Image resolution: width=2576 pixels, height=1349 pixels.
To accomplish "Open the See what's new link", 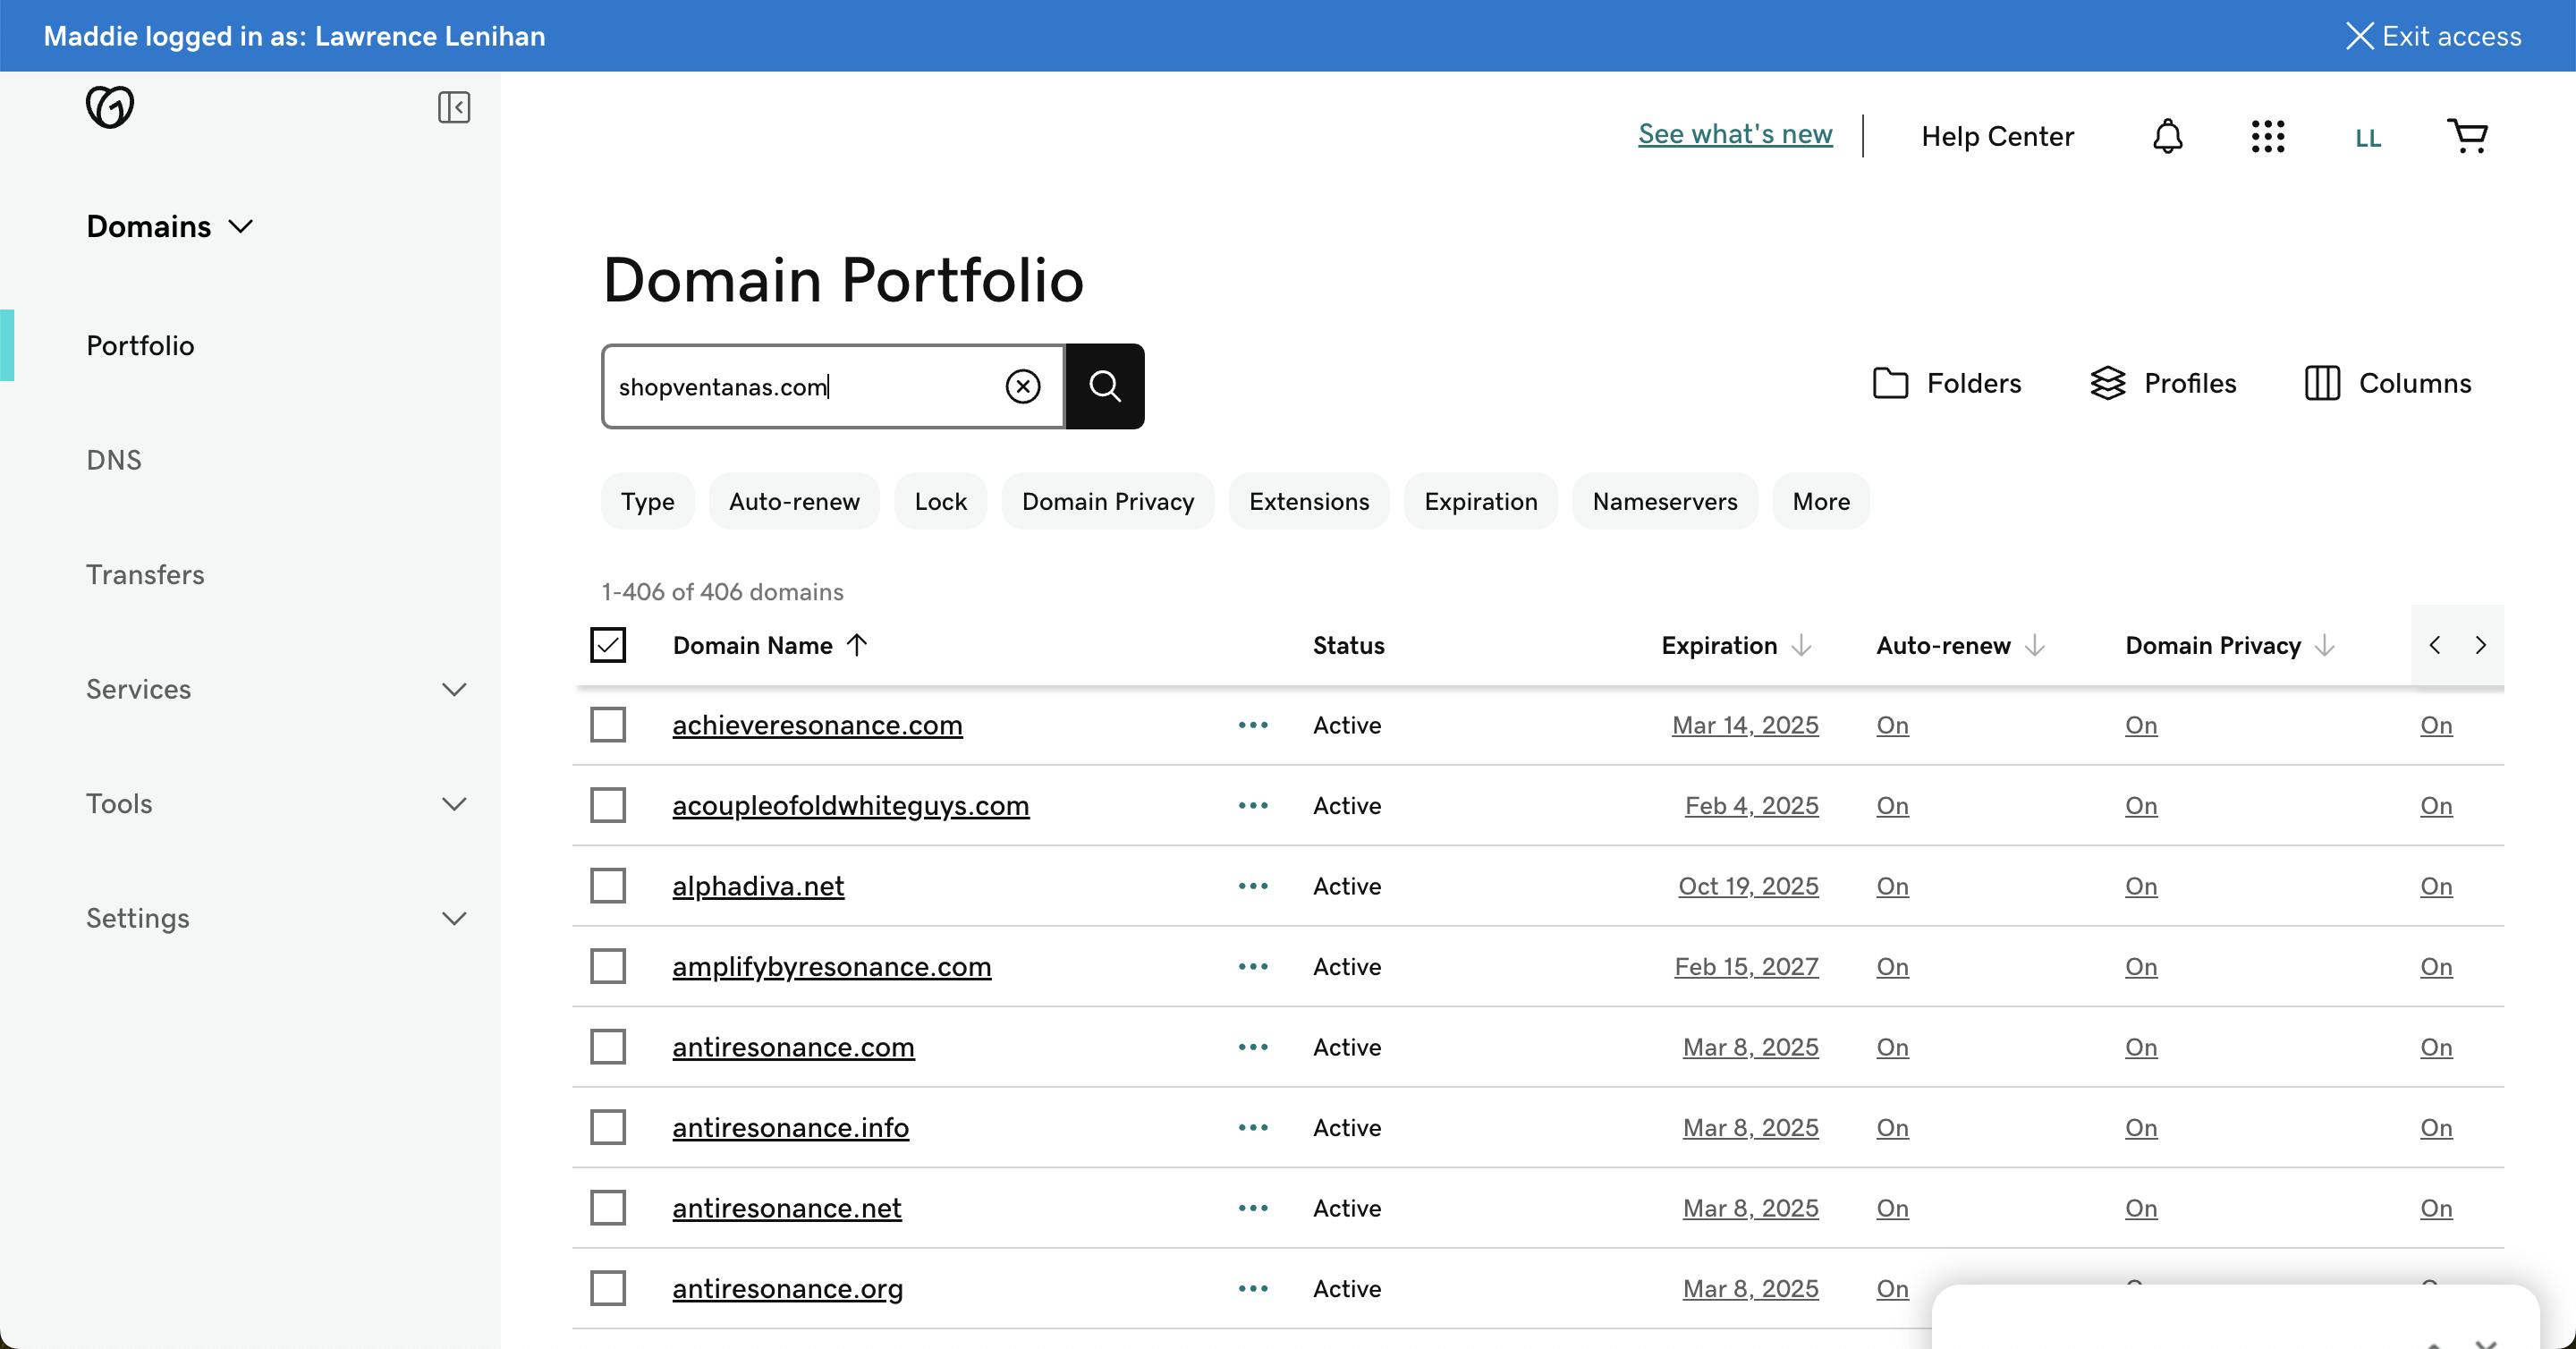I will (x=1735, y=134).
